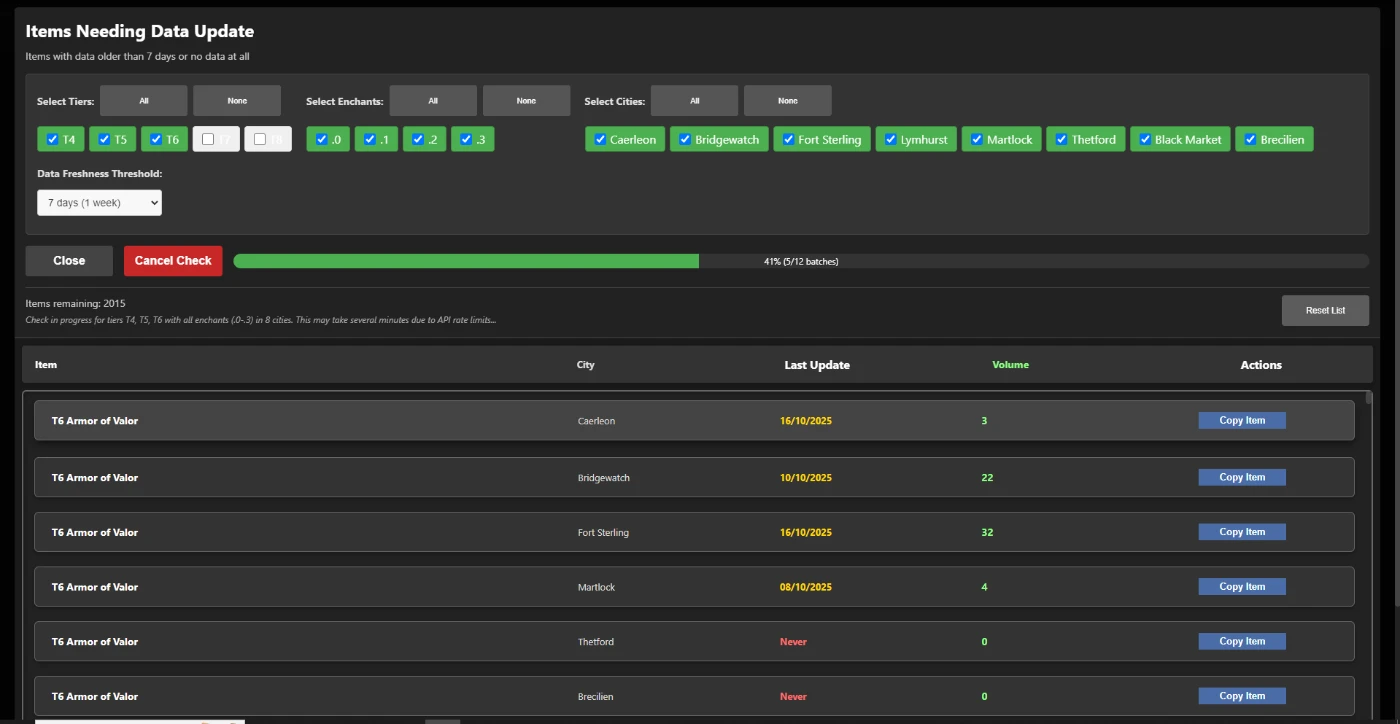Click the Reset List button
The height and width of the screenshot is (724, 1400).
[x=1325, y=311]
